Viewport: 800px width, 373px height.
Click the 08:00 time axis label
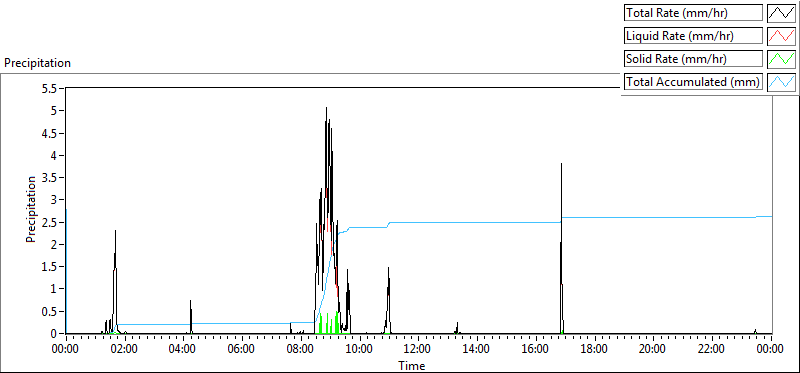(x=301, y=350)
